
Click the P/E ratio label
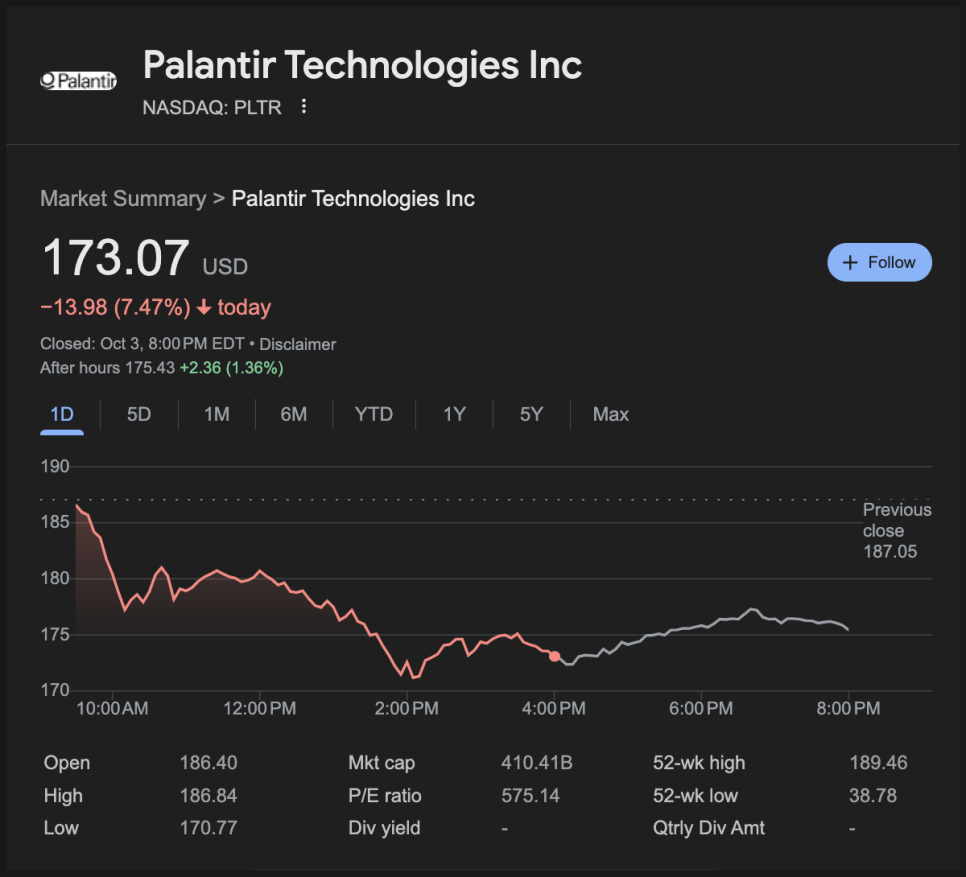385,796
